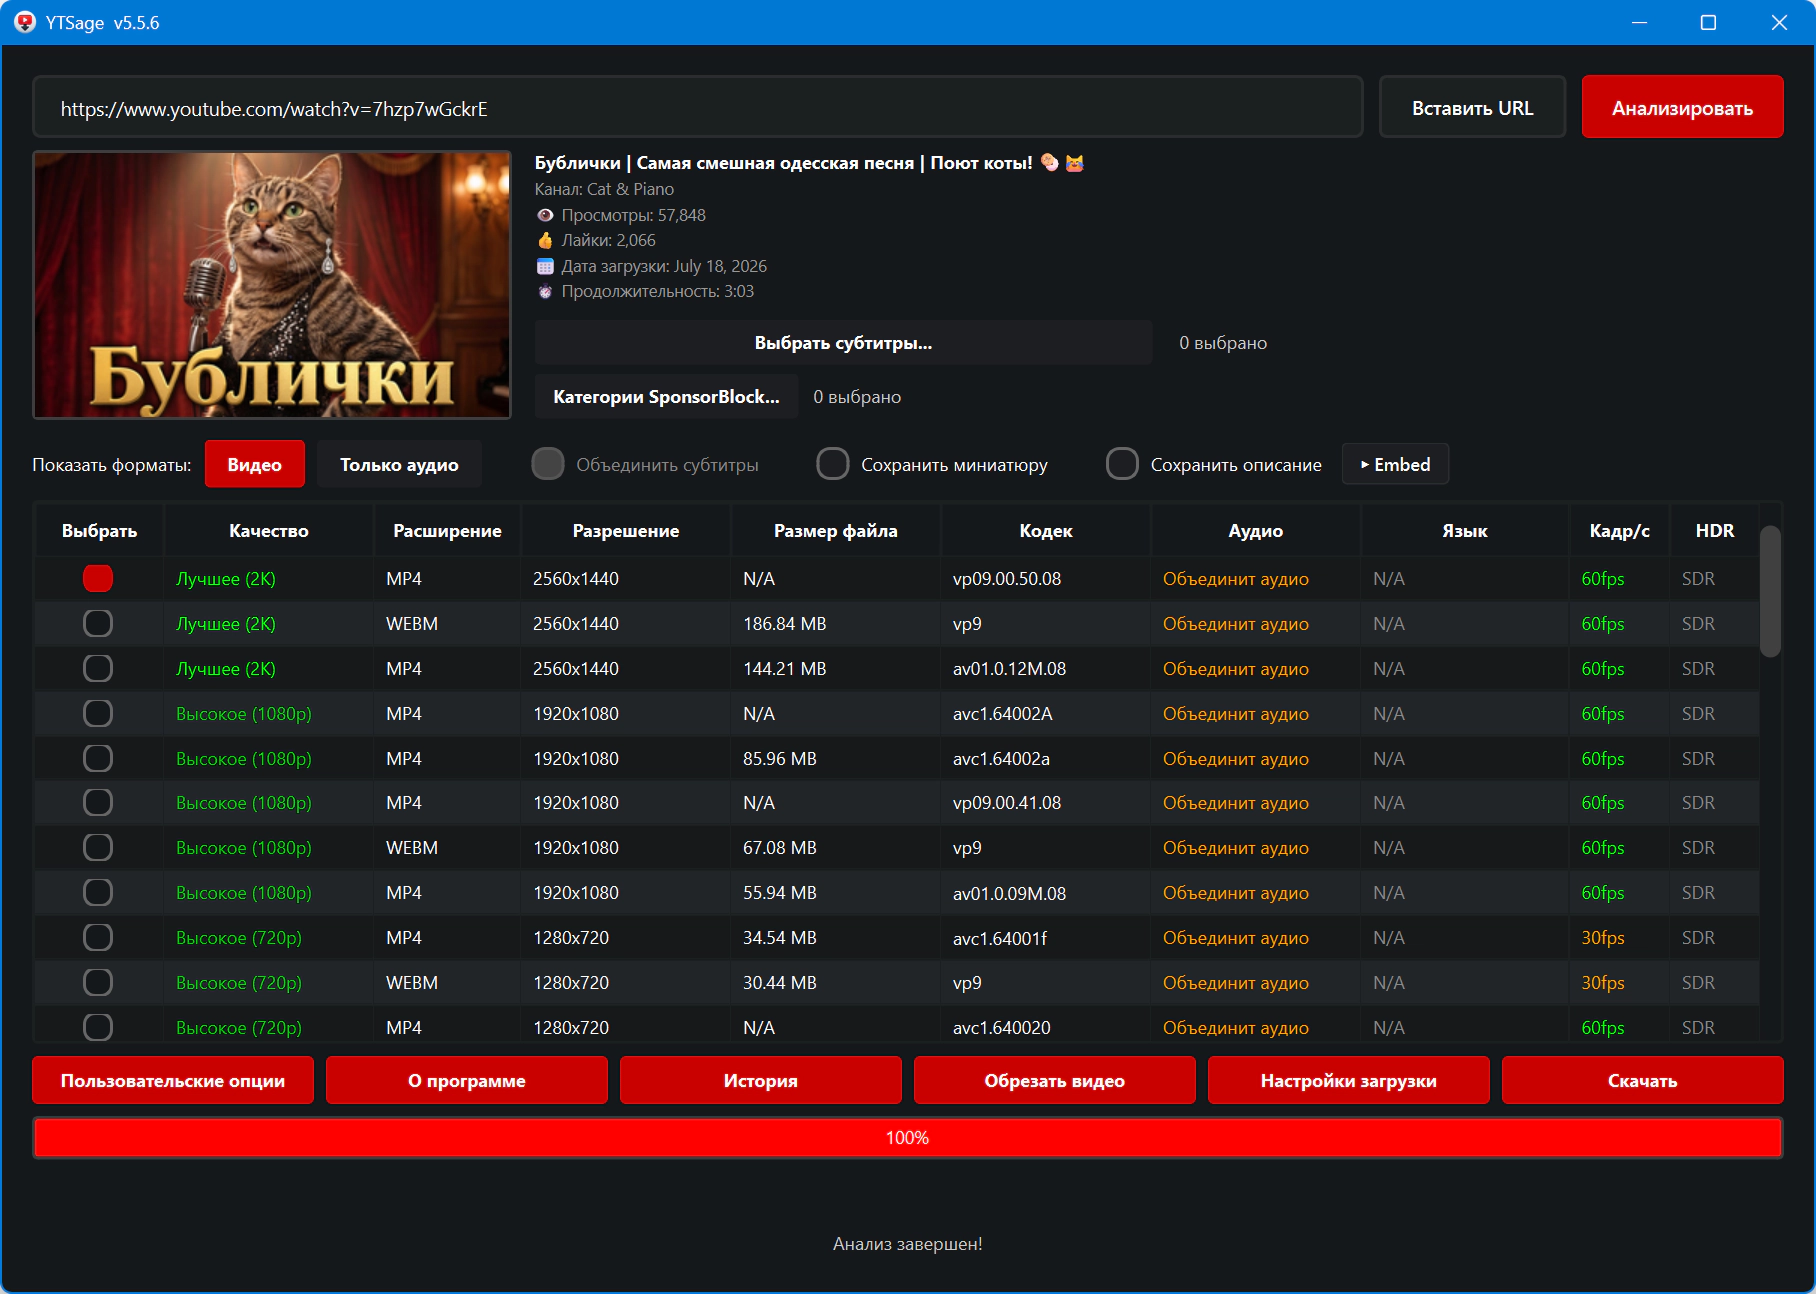
Task: Show Видео formats
Action: [x=255, y=464]
